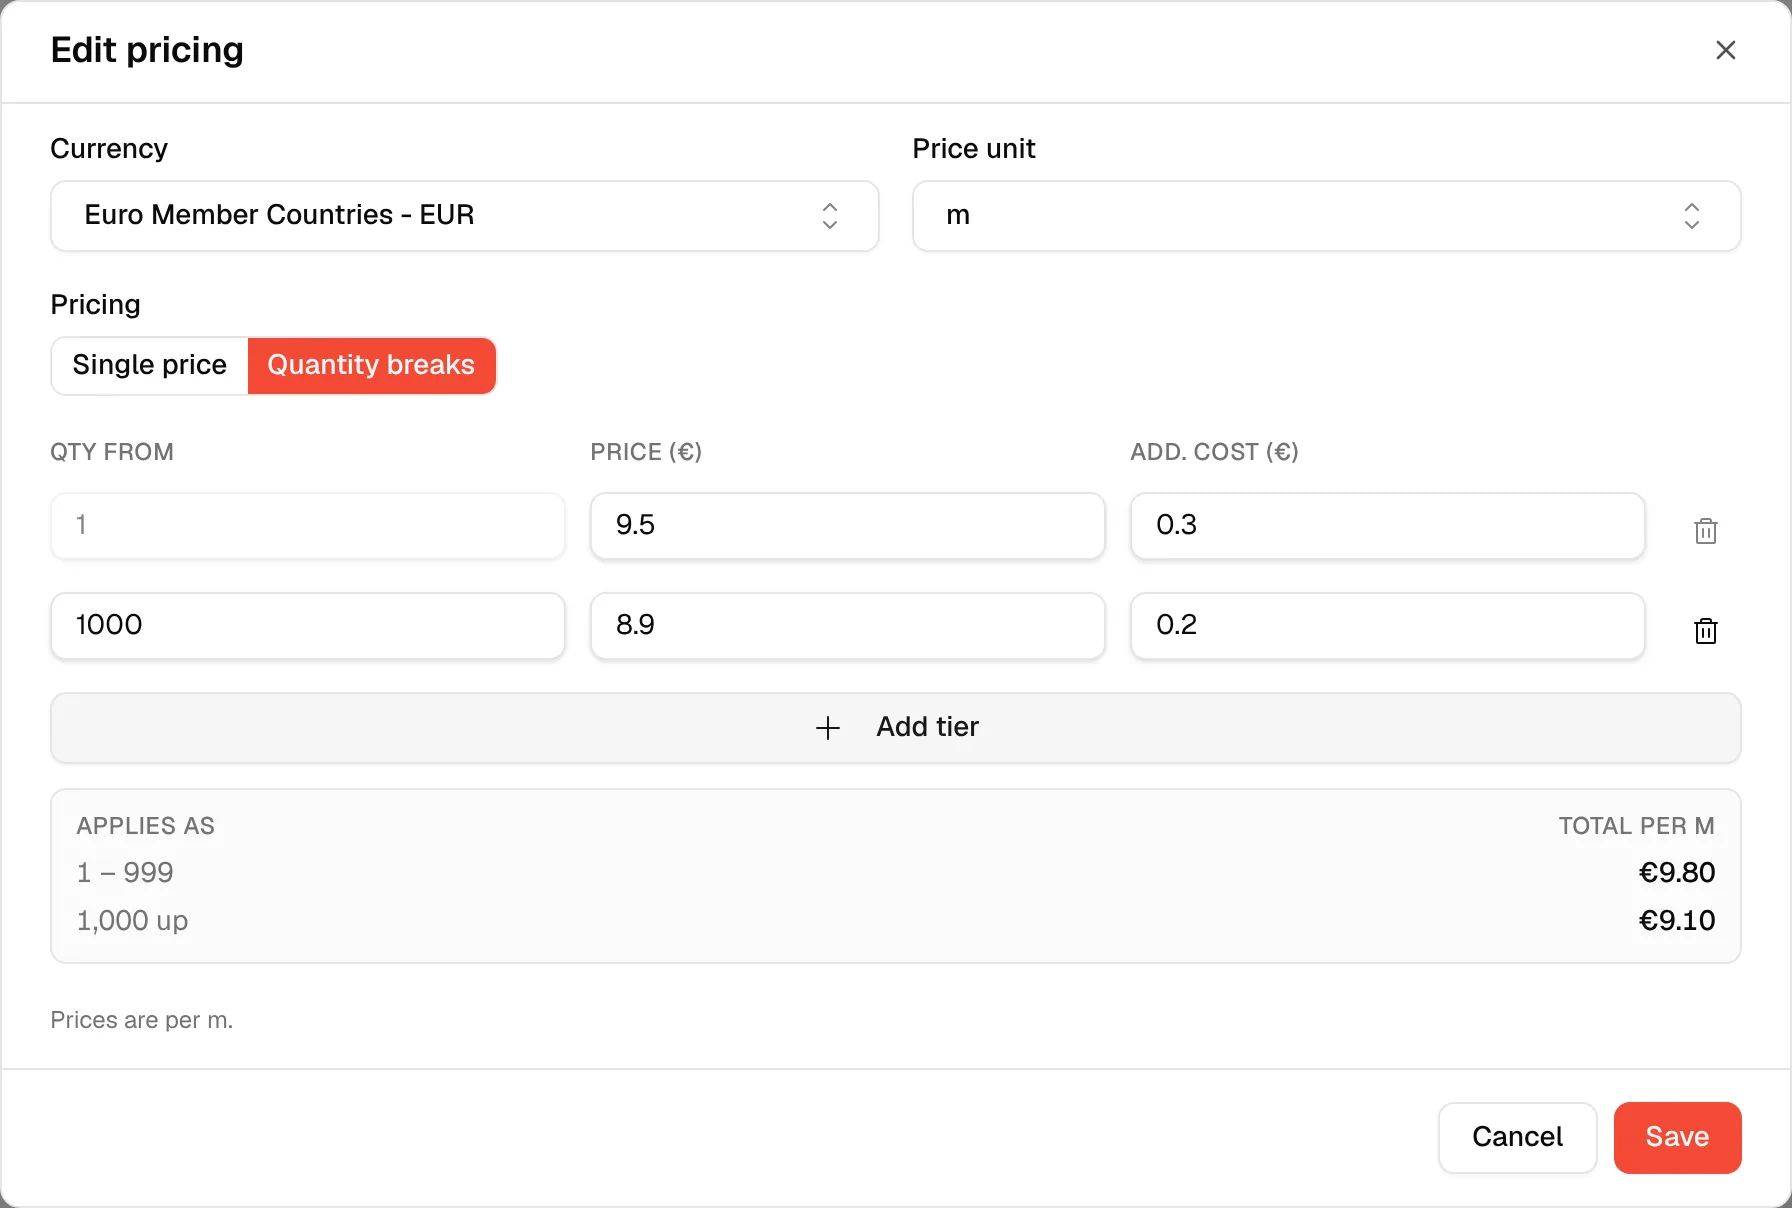Click the QTY FROM column header
The height and width of the screenshot is (1208, 1792).
click(112, 452)
